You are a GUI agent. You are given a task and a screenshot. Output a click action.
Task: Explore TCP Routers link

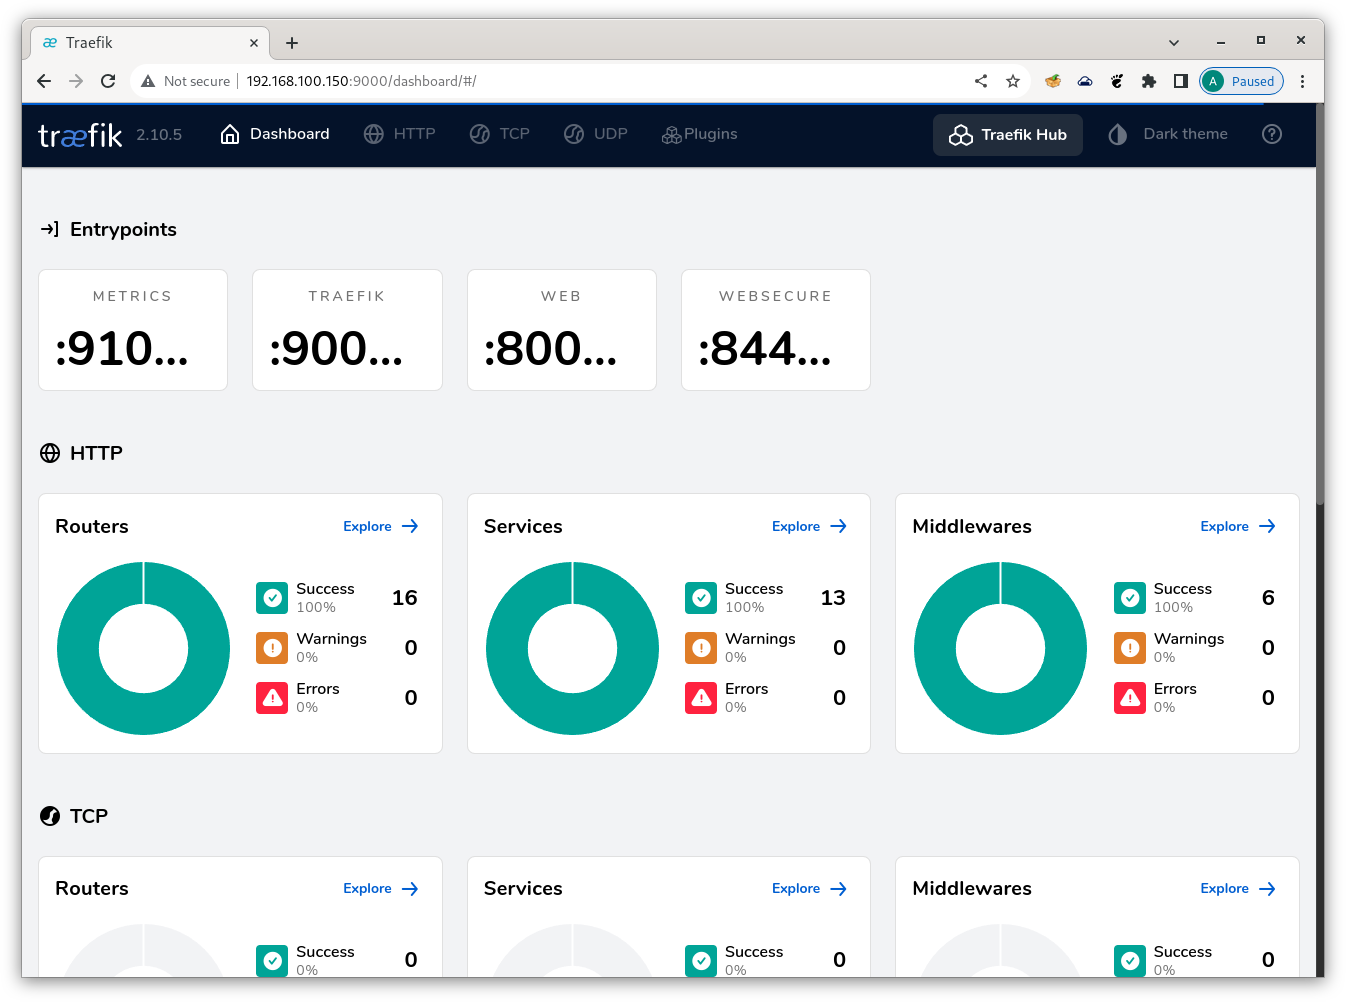pos(381,889)
